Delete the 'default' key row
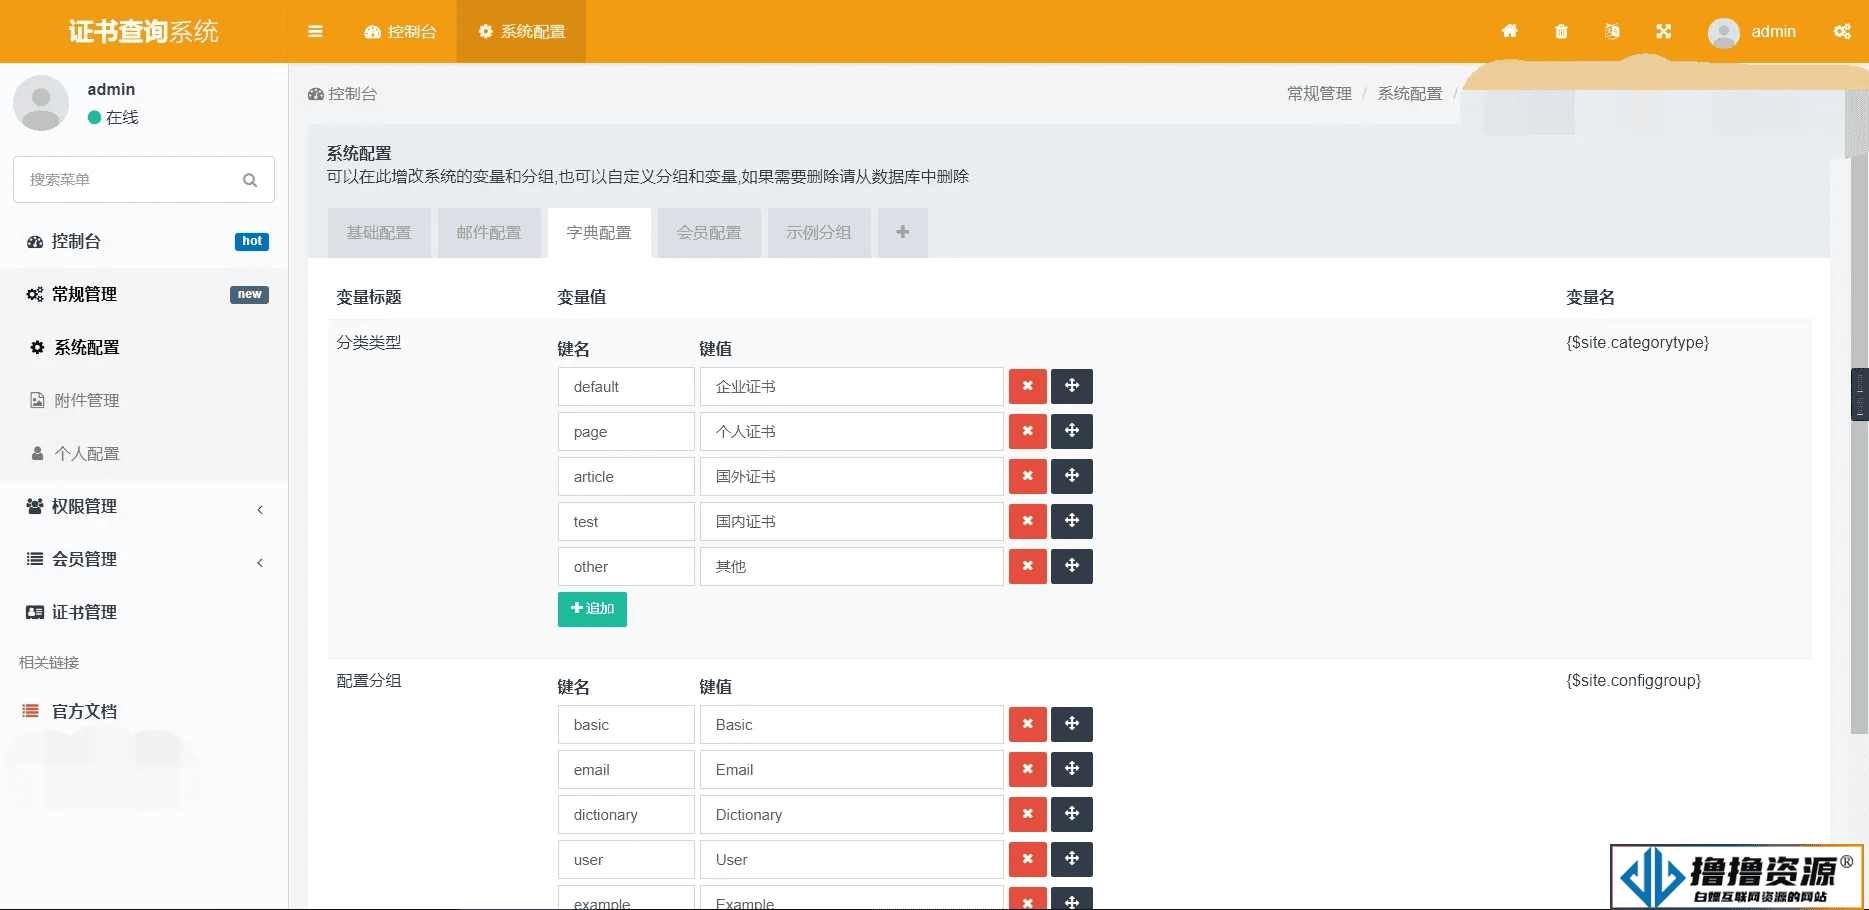This screenshot has height=910, width=1869. point(1028,386)
